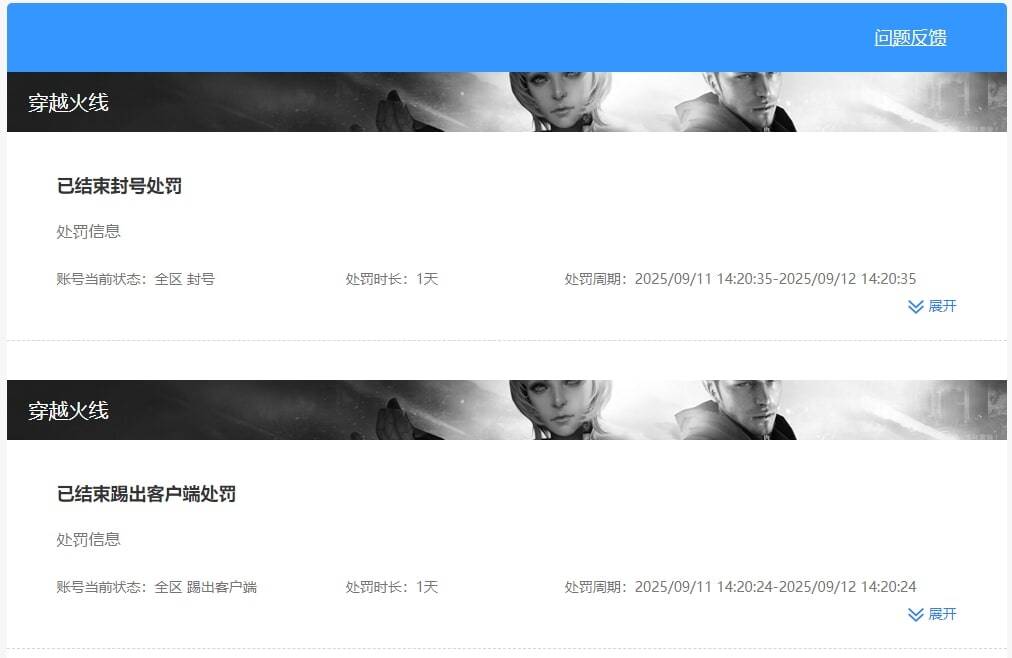1012x658 pixels.
Task: Click 展开 text under the 踢出客户端 punishment
Action: (x=942, y=614)
